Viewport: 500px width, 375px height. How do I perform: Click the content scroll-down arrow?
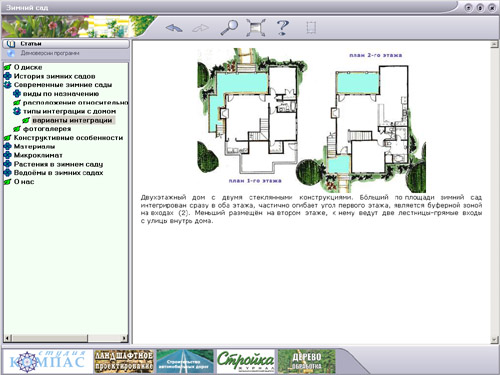click(x=494, y=340)
